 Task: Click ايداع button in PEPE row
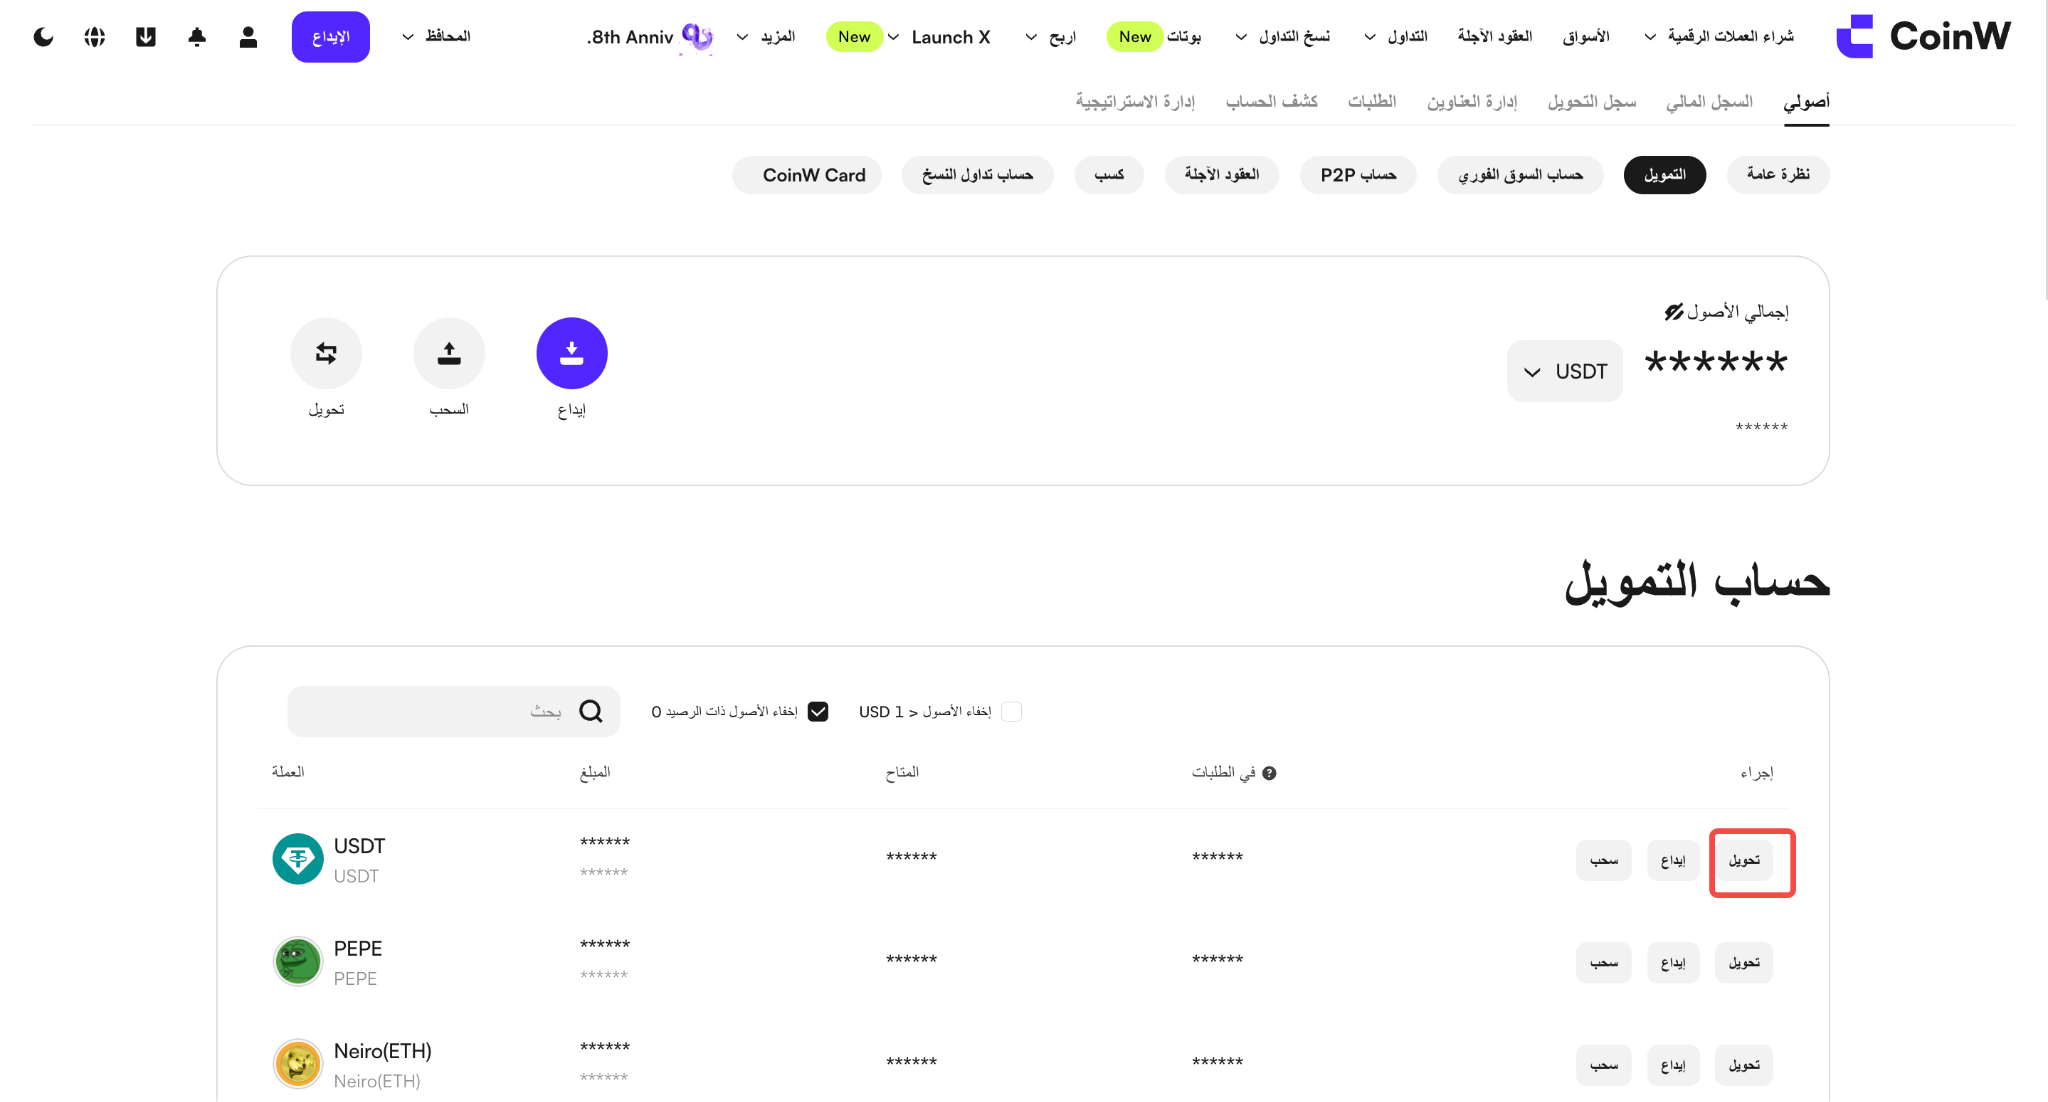click(x=1673, y=963)
